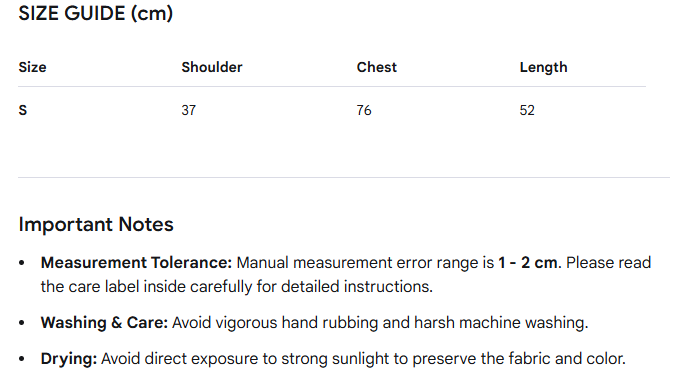Click the Drying bold label
This screenshot has height=372, width=692.
tap(69, 359)
